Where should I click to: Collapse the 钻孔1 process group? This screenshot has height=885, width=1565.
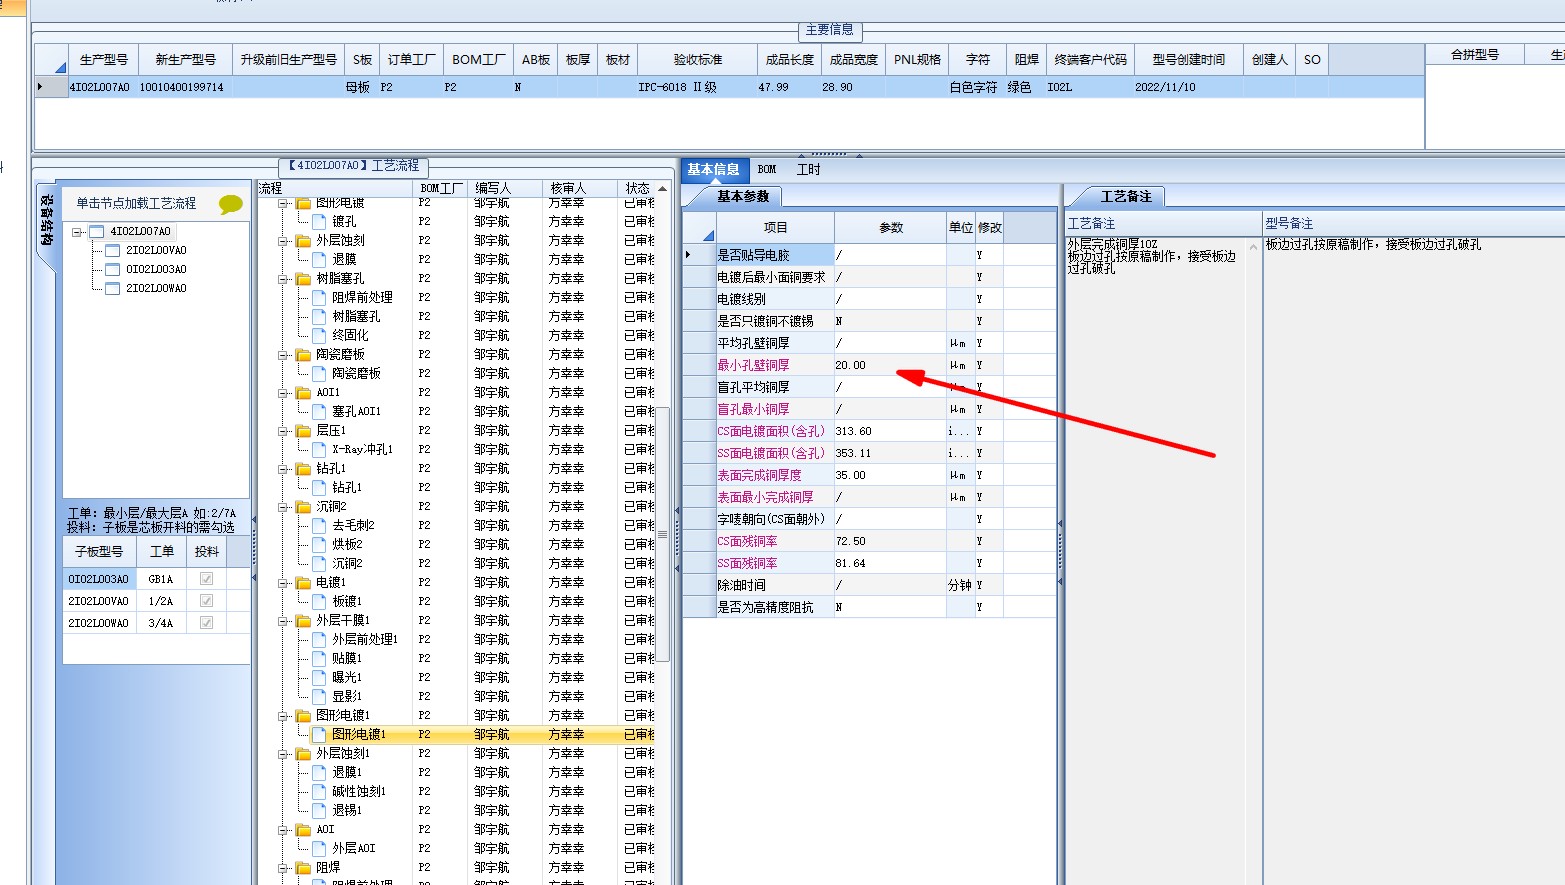284,469
